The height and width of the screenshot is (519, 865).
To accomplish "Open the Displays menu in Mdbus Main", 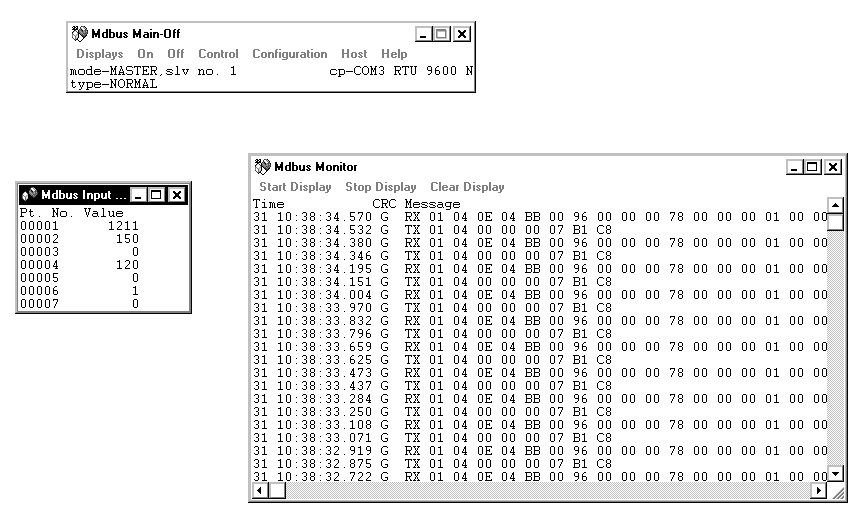I will [x=99, y=54].
